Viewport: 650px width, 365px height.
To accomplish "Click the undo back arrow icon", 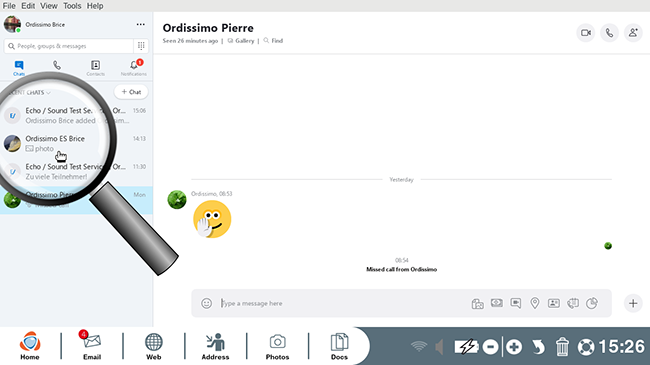I will tap(538, 347).
